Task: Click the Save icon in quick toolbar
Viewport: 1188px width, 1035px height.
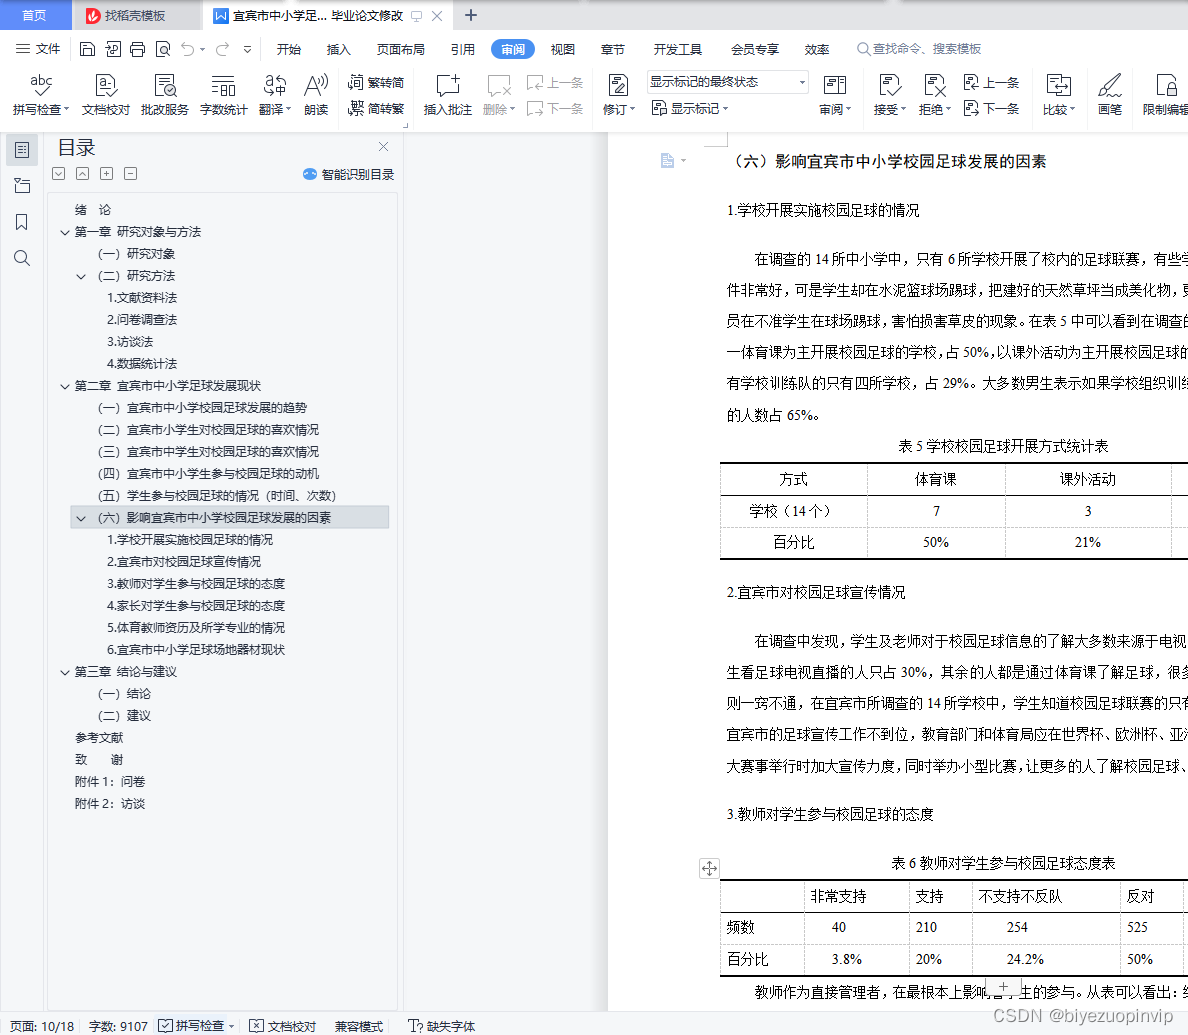Action: (x=87, y=49)
